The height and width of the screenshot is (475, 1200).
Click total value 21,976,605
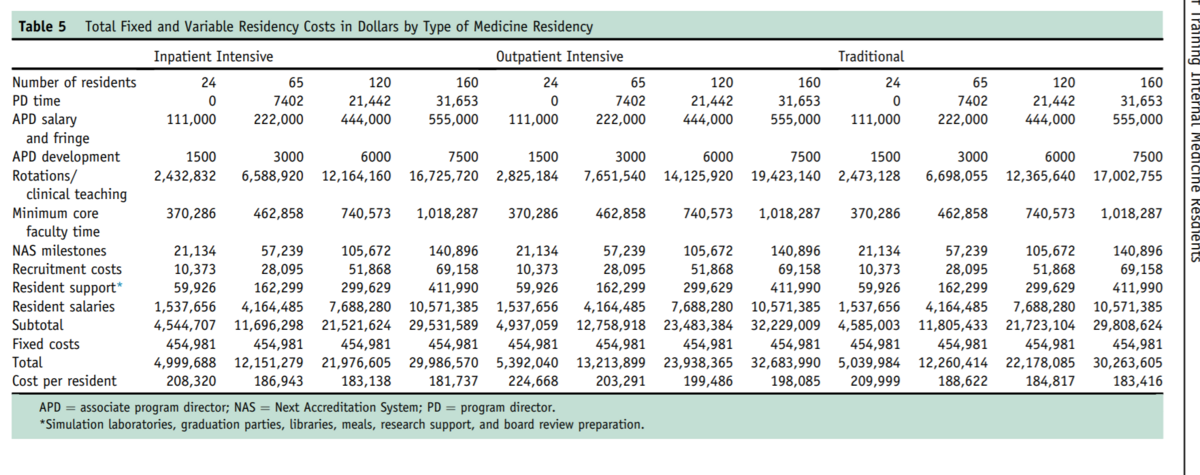click(356, 362)
